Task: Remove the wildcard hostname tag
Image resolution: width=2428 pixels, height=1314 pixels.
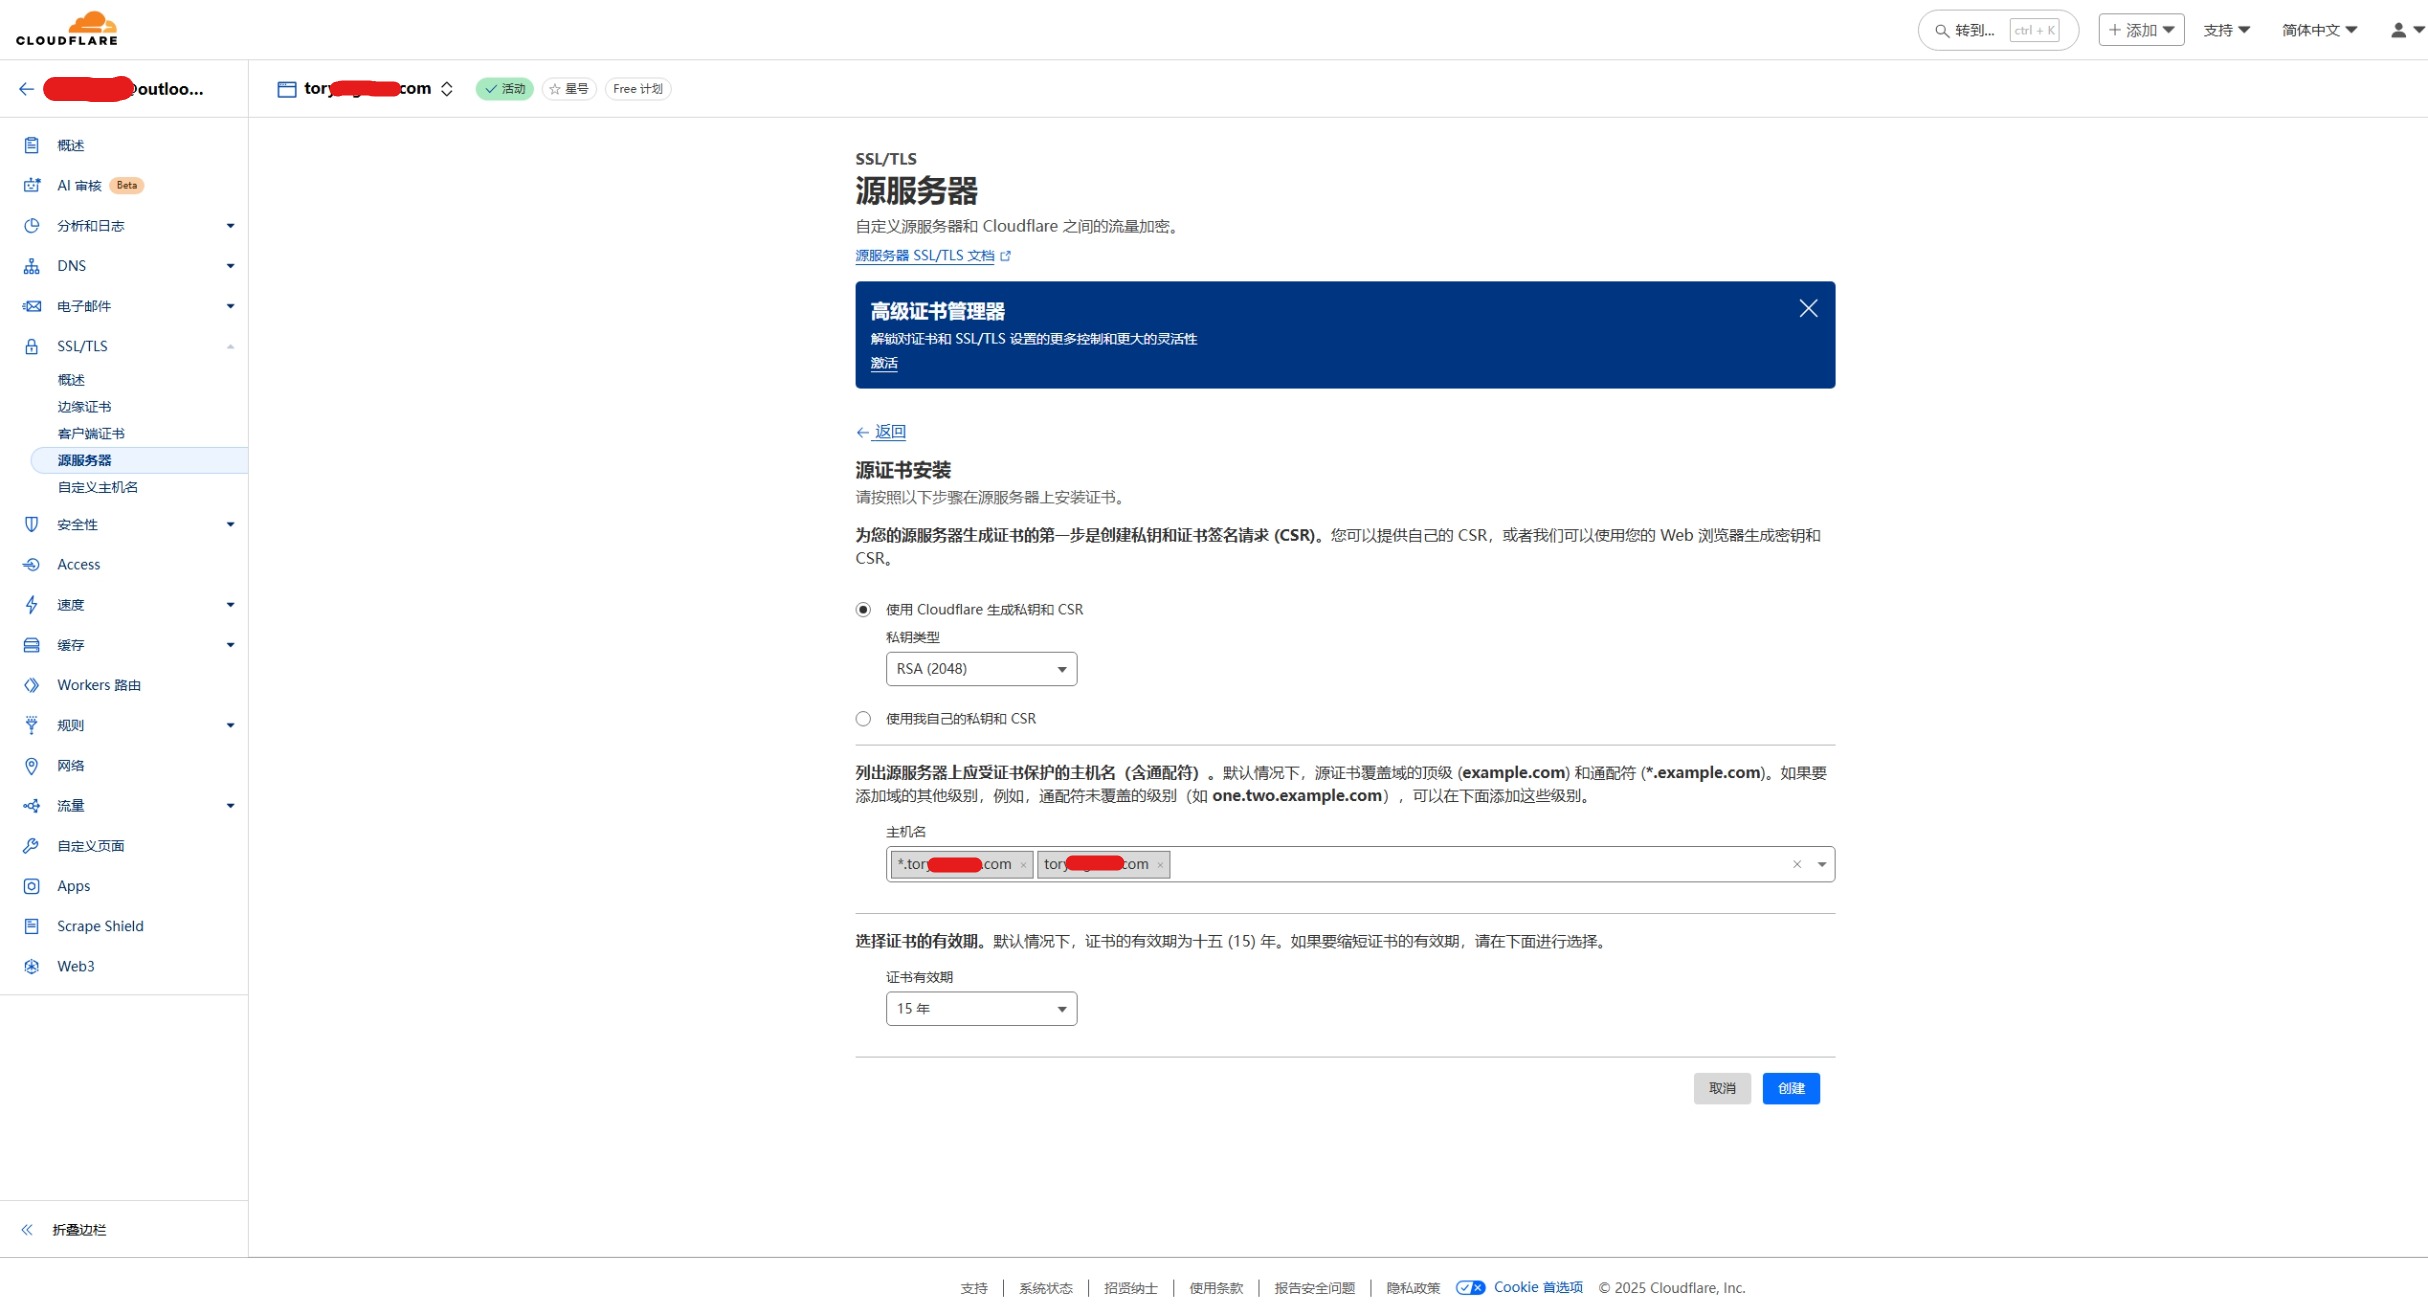Action: [1023, 865]
